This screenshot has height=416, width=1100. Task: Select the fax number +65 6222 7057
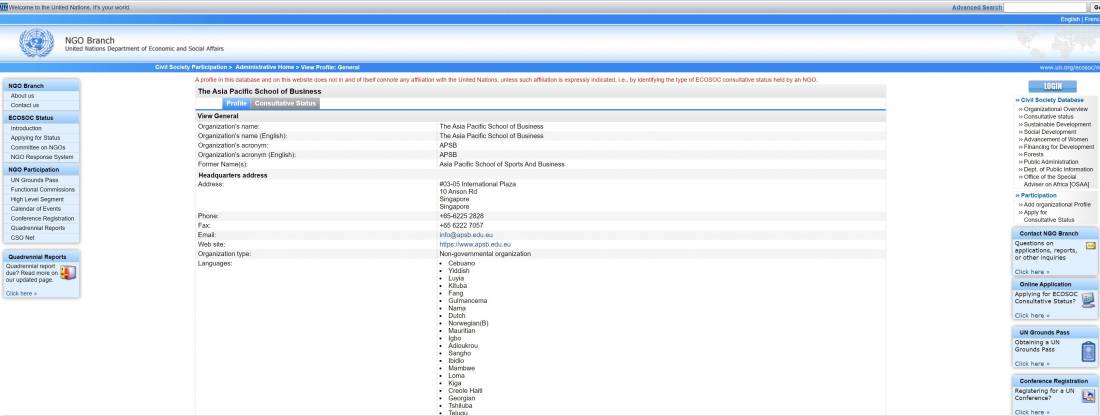click(x=461, y=226)
